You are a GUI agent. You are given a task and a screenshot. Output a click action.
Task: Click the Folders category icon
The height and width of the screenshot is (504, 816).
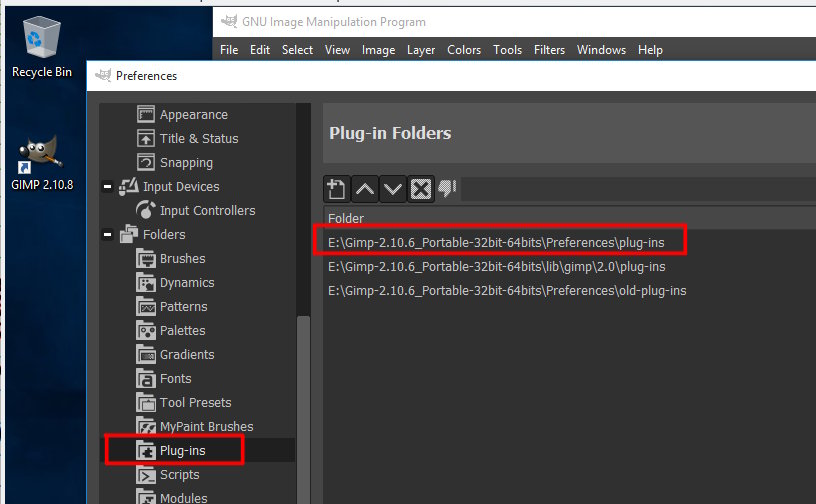point(129,234)
